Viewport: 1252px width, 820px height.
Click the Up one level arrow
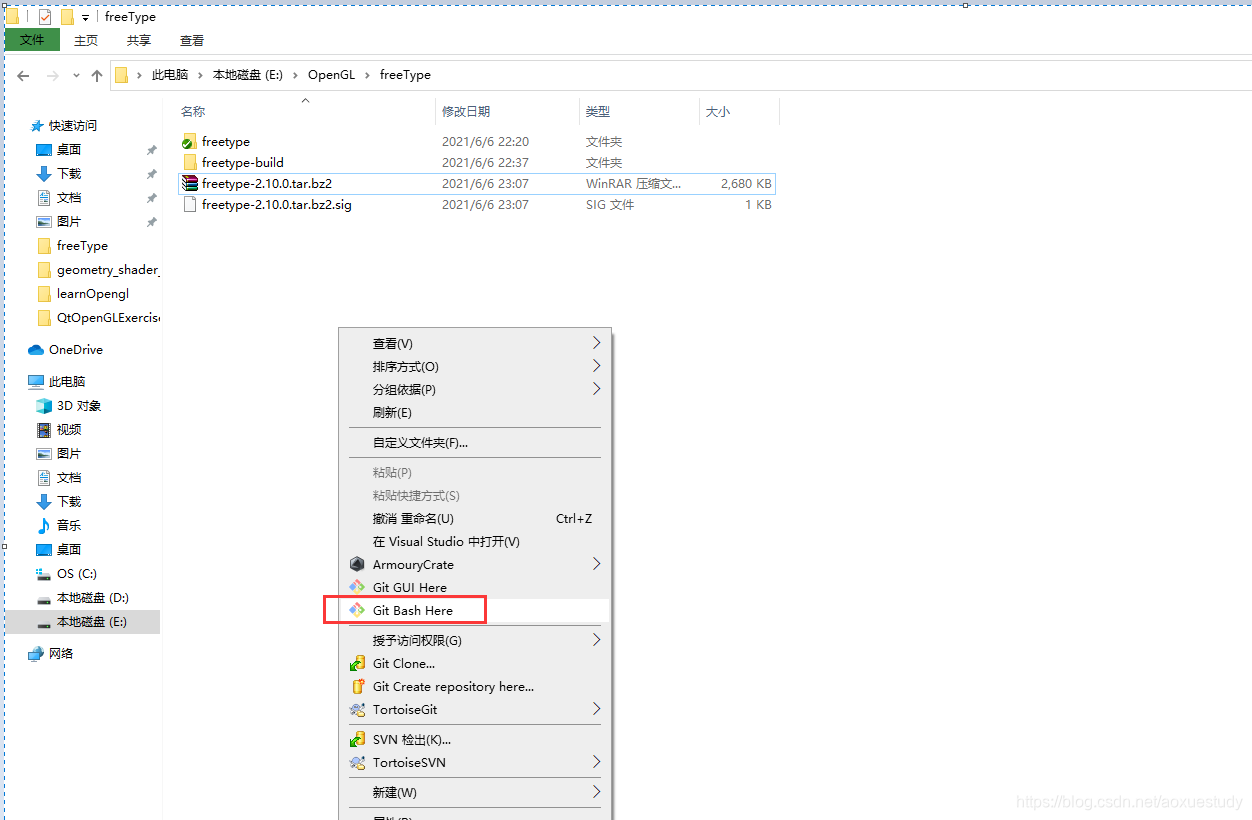pos(97,75)
